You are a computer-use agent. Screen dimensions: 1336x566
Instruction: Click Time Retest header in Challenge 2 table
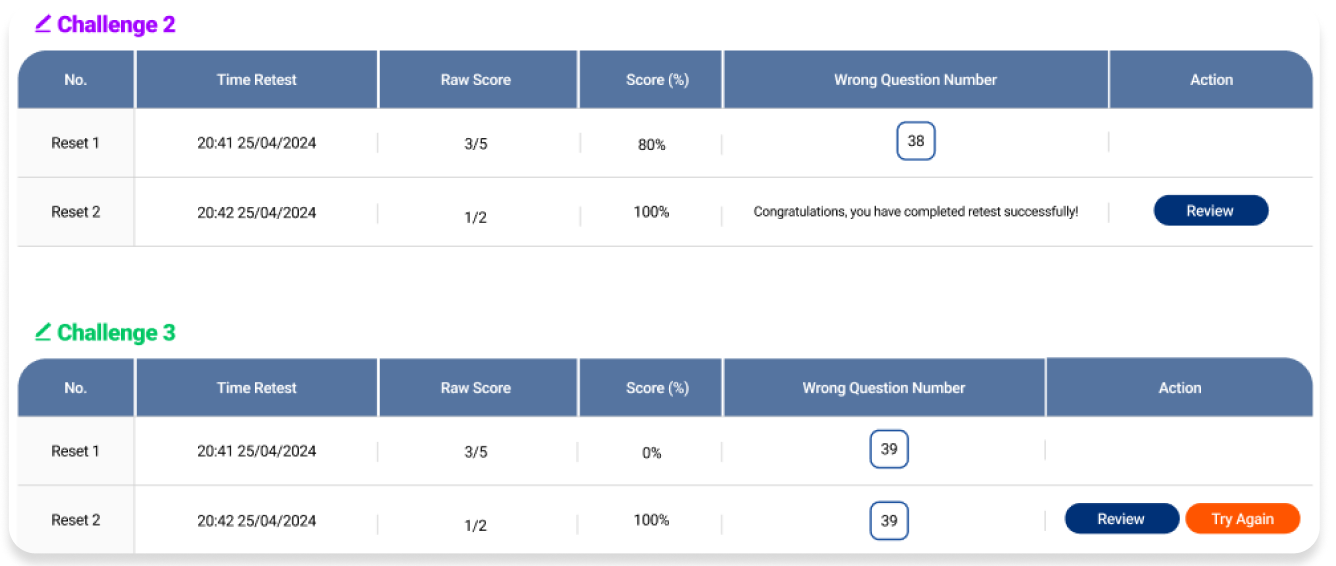click(x=257, y=80)
